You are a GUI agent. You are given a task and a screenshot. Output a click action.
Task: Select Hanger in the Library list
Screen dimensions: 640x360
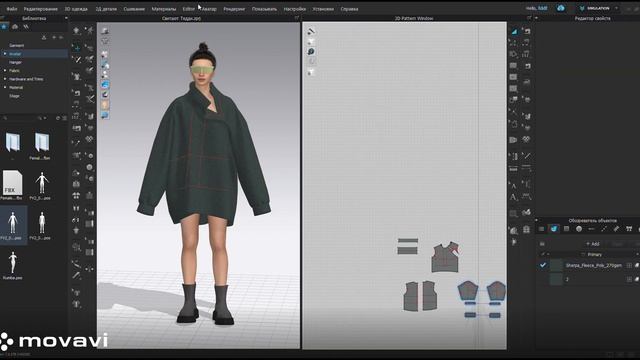pos(16,62)
